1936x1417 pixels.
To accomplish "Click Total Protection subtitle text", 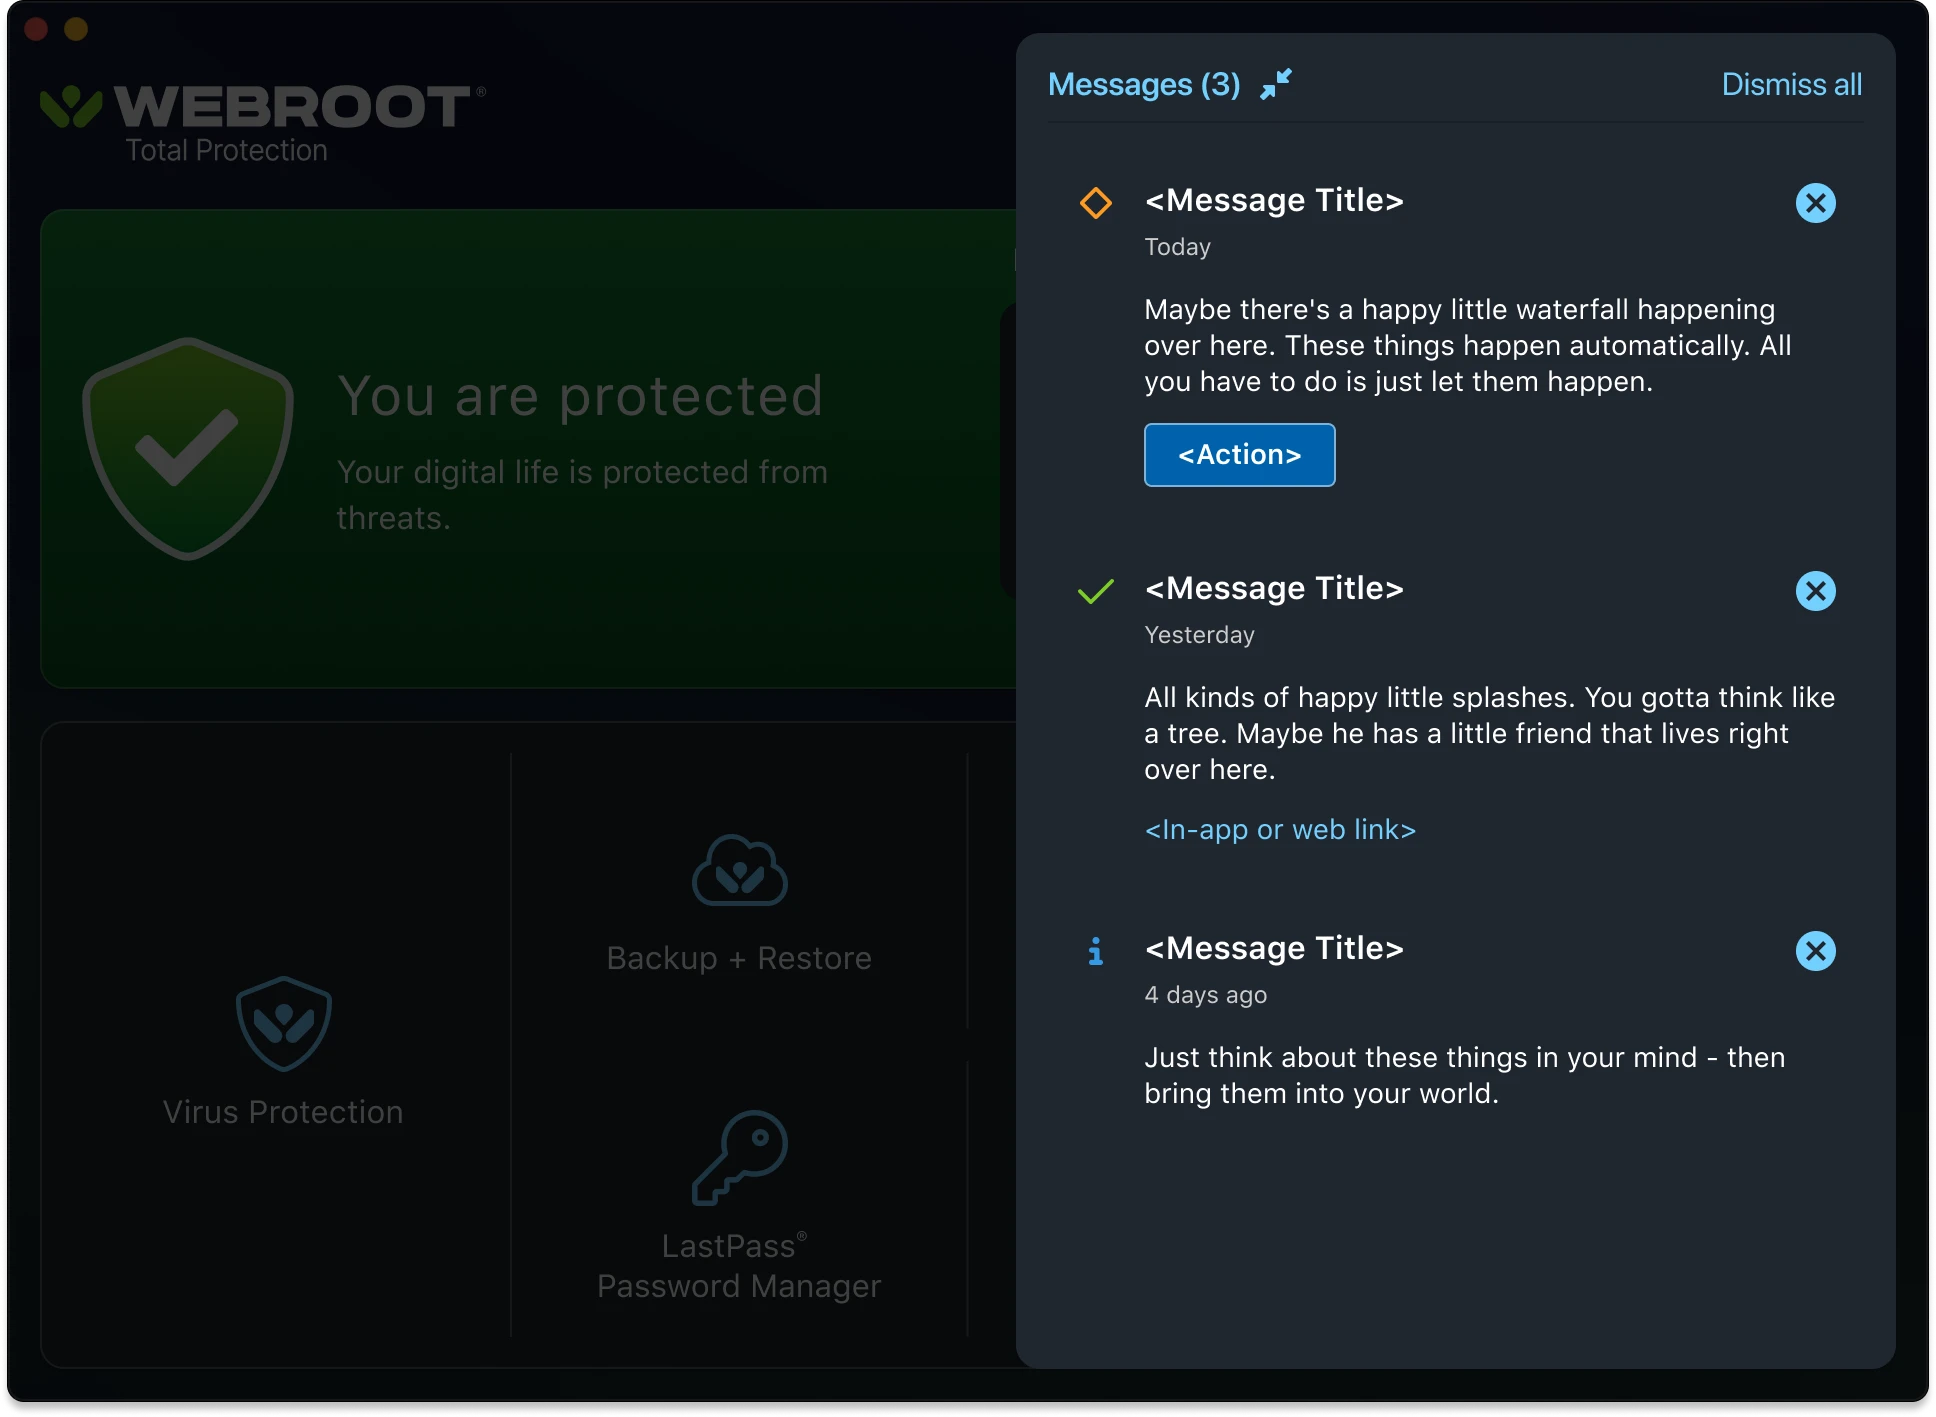I will coord(226,150).
